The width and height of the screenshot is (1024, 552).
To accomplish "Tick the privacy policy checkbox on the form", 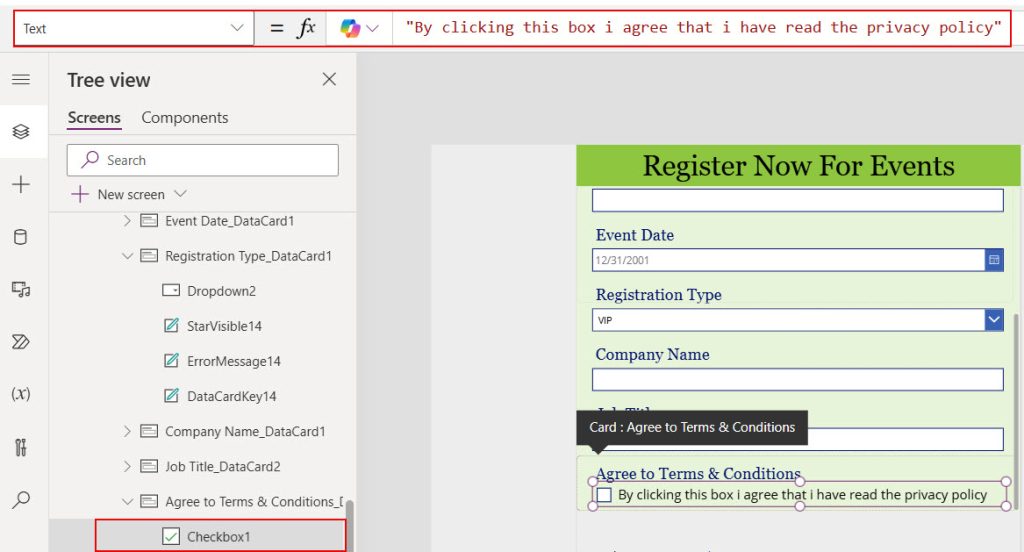I will coord(605,495).
